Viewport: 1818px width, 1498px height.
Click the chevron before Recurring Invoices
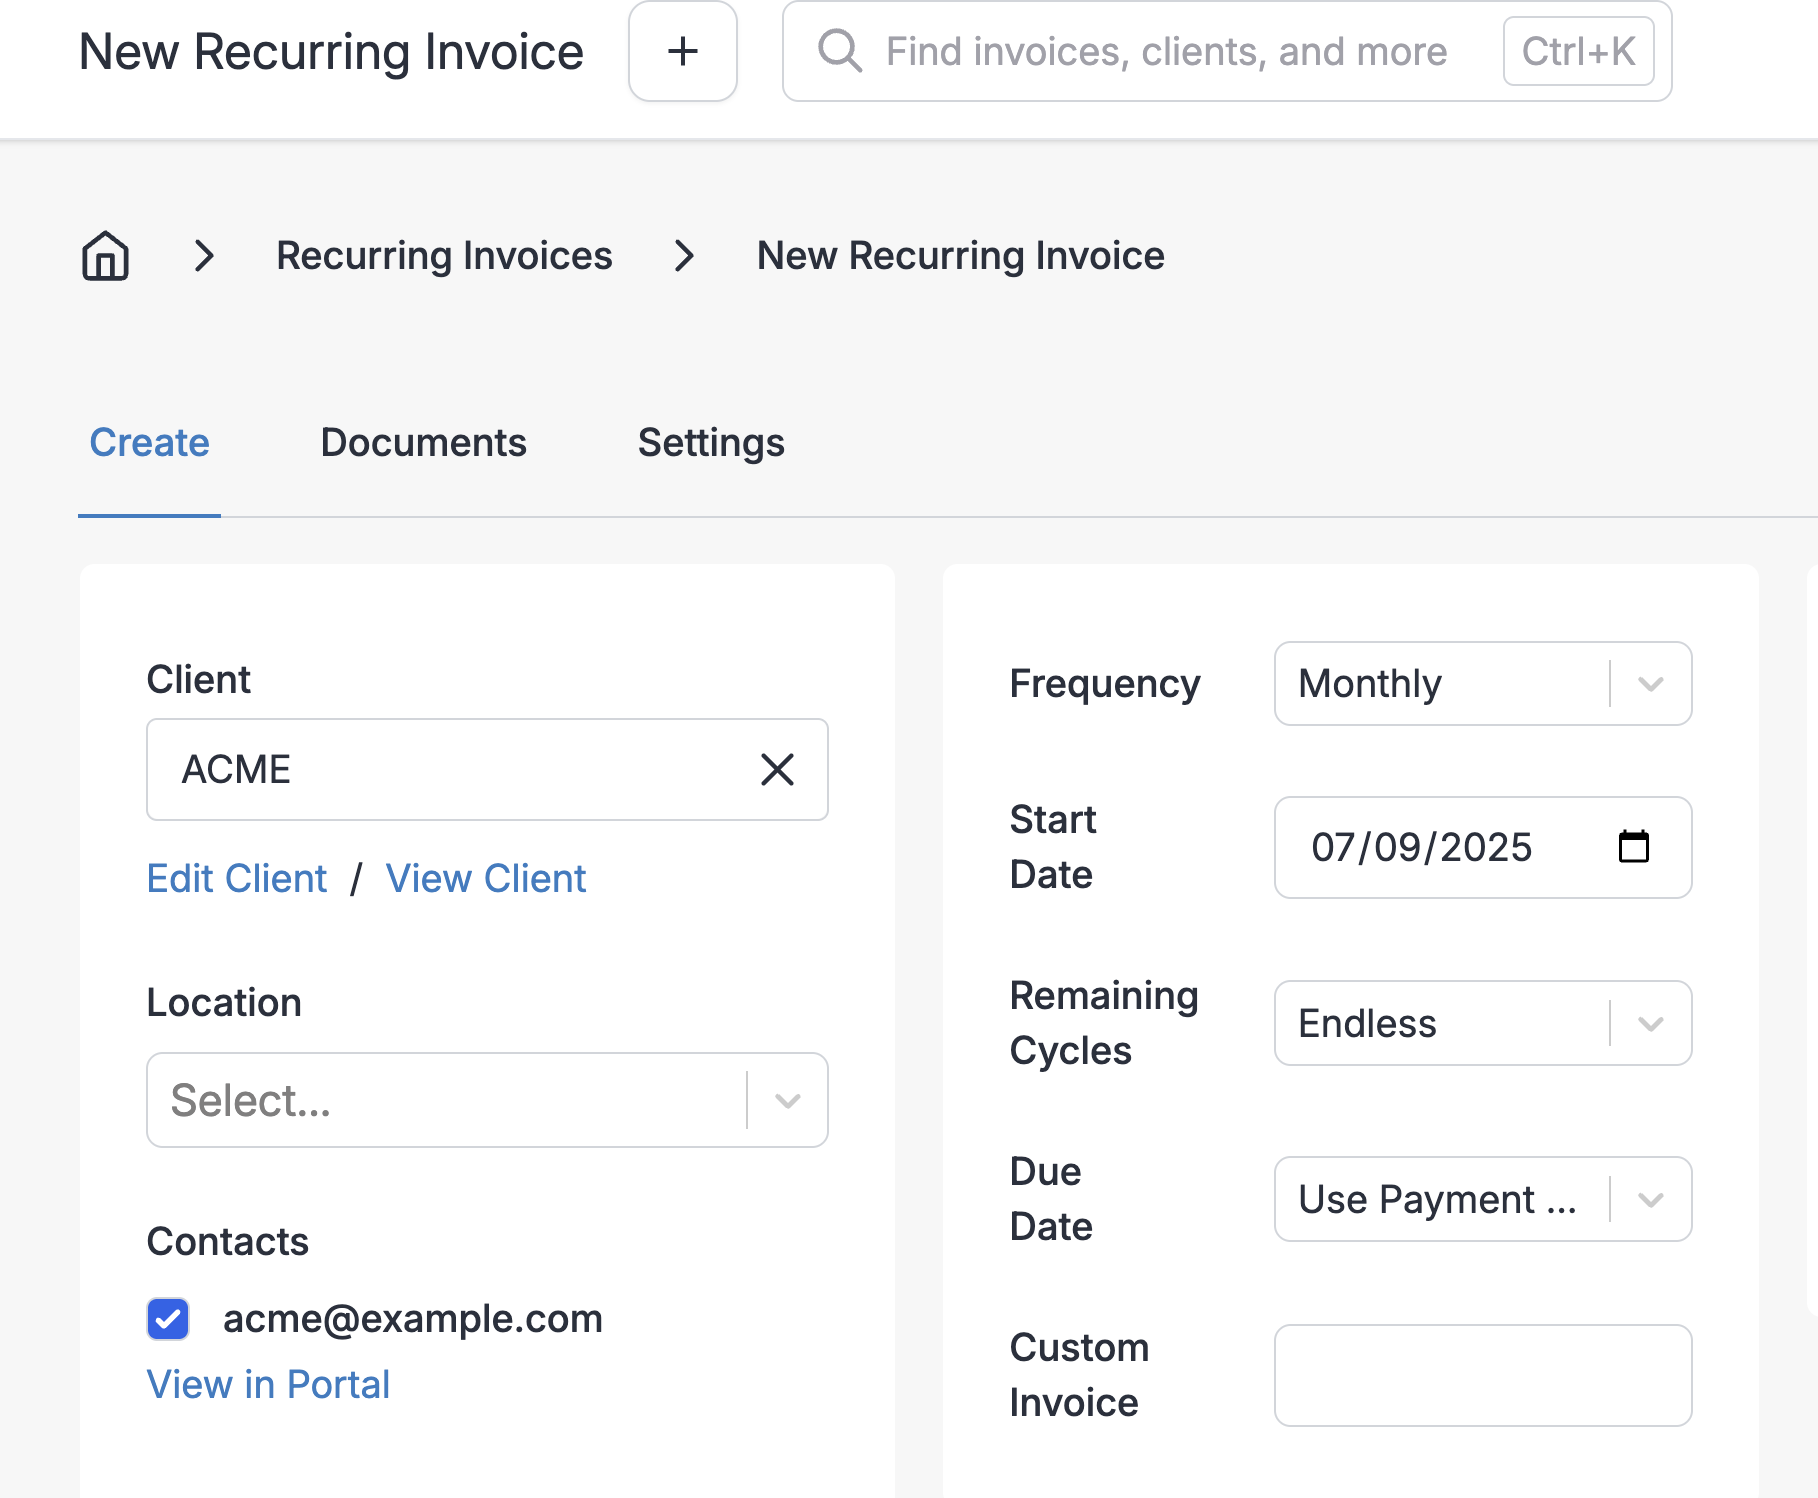pyautogui.click(x=204, y=256)
